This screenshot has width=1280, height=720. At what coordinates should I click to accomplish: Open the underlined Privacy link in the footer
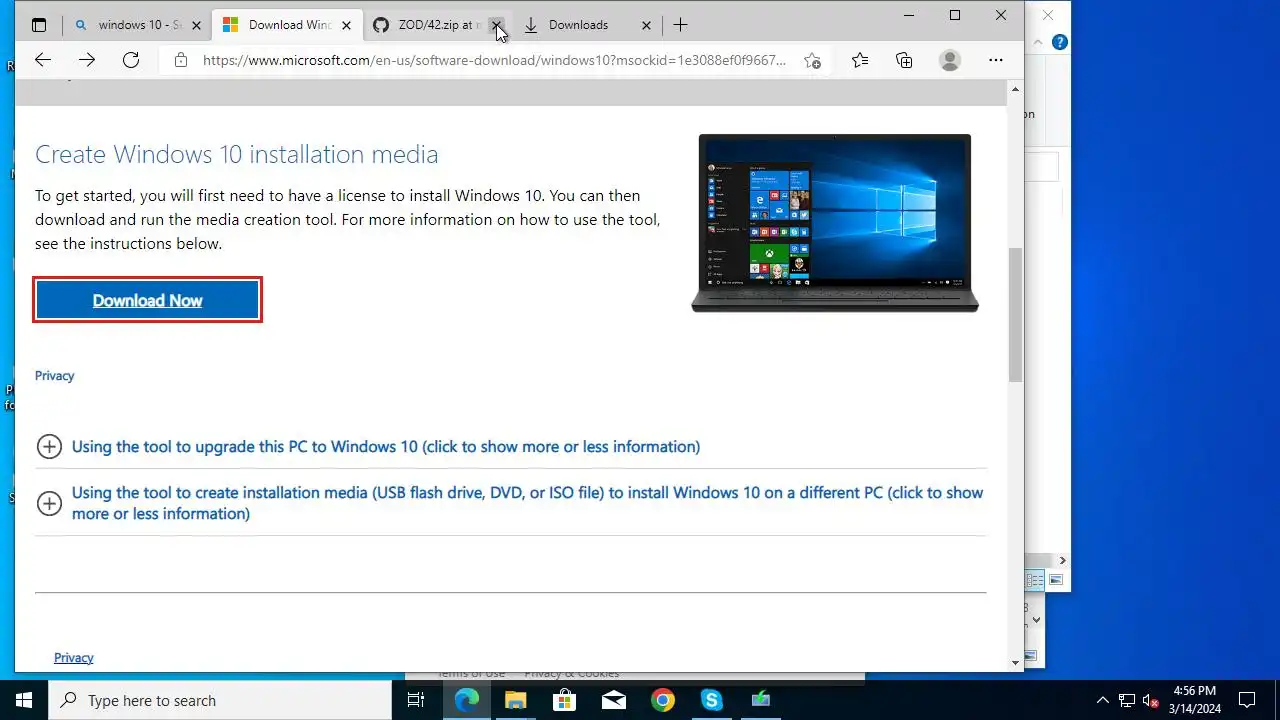(74, 657)
